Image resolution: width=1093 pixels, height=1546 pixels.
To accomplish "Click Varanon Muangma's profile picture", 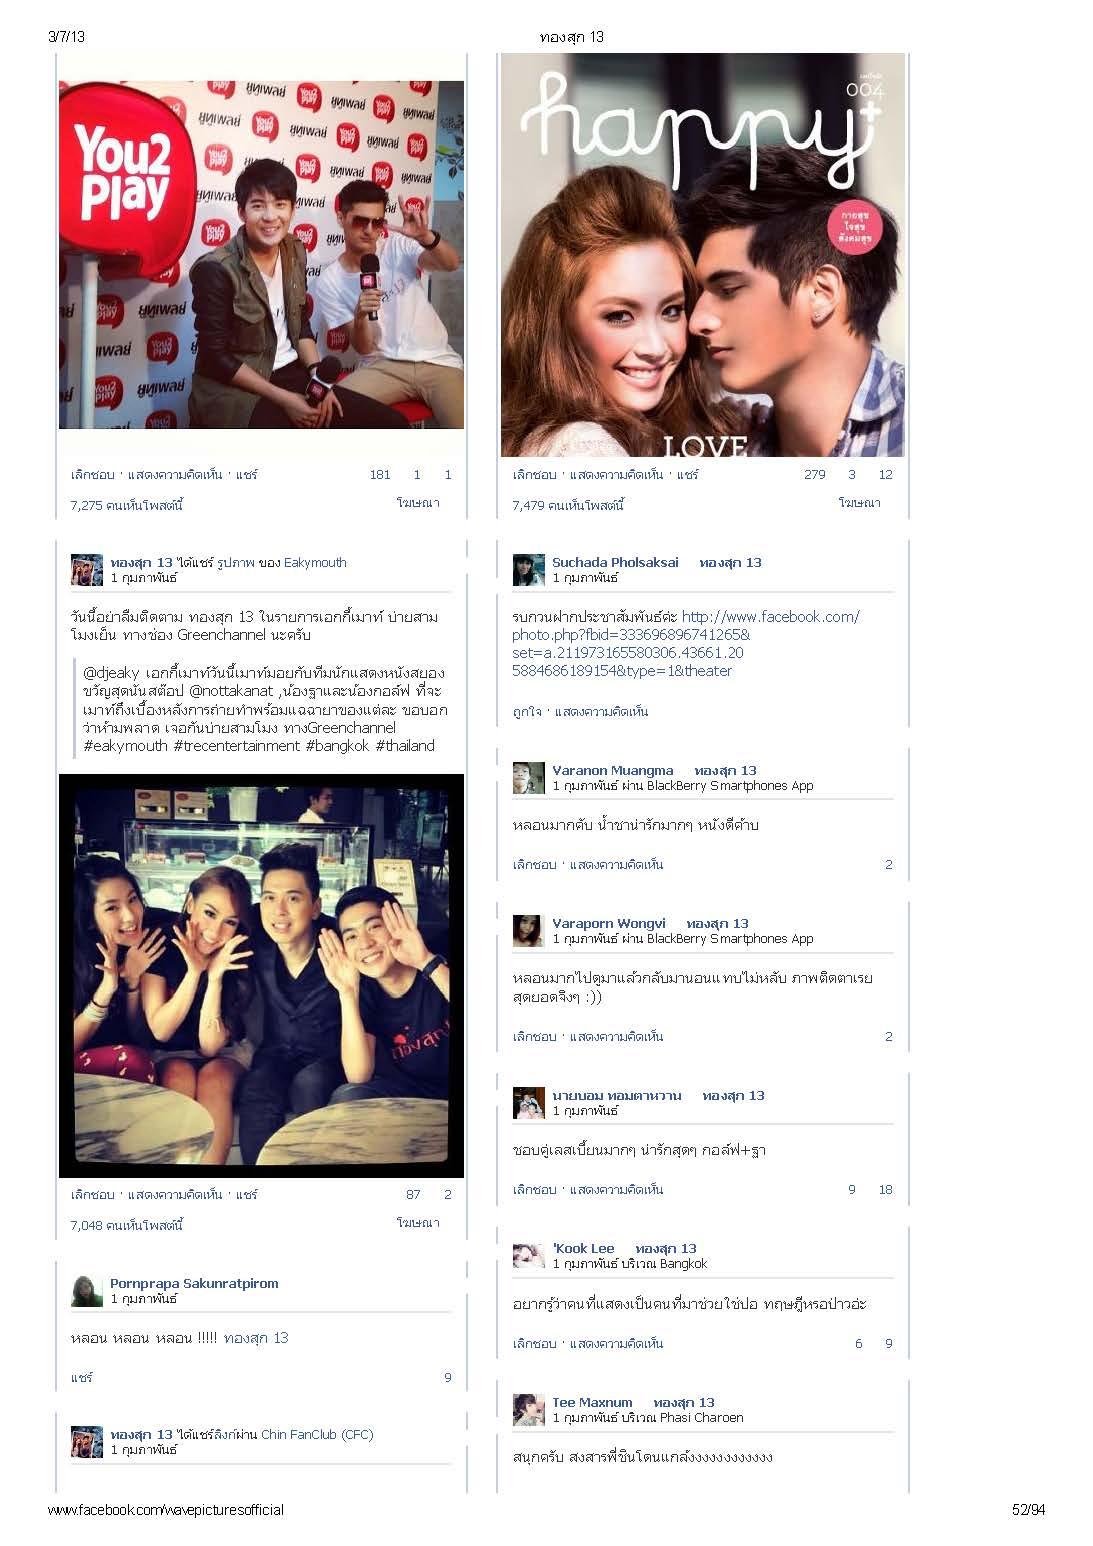I will pos(529,778).
